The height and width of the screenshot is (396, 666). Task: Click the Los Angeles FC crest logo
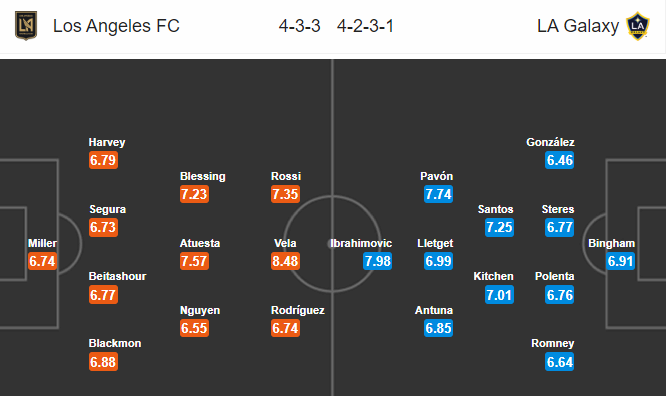click(x=26, y=25)
